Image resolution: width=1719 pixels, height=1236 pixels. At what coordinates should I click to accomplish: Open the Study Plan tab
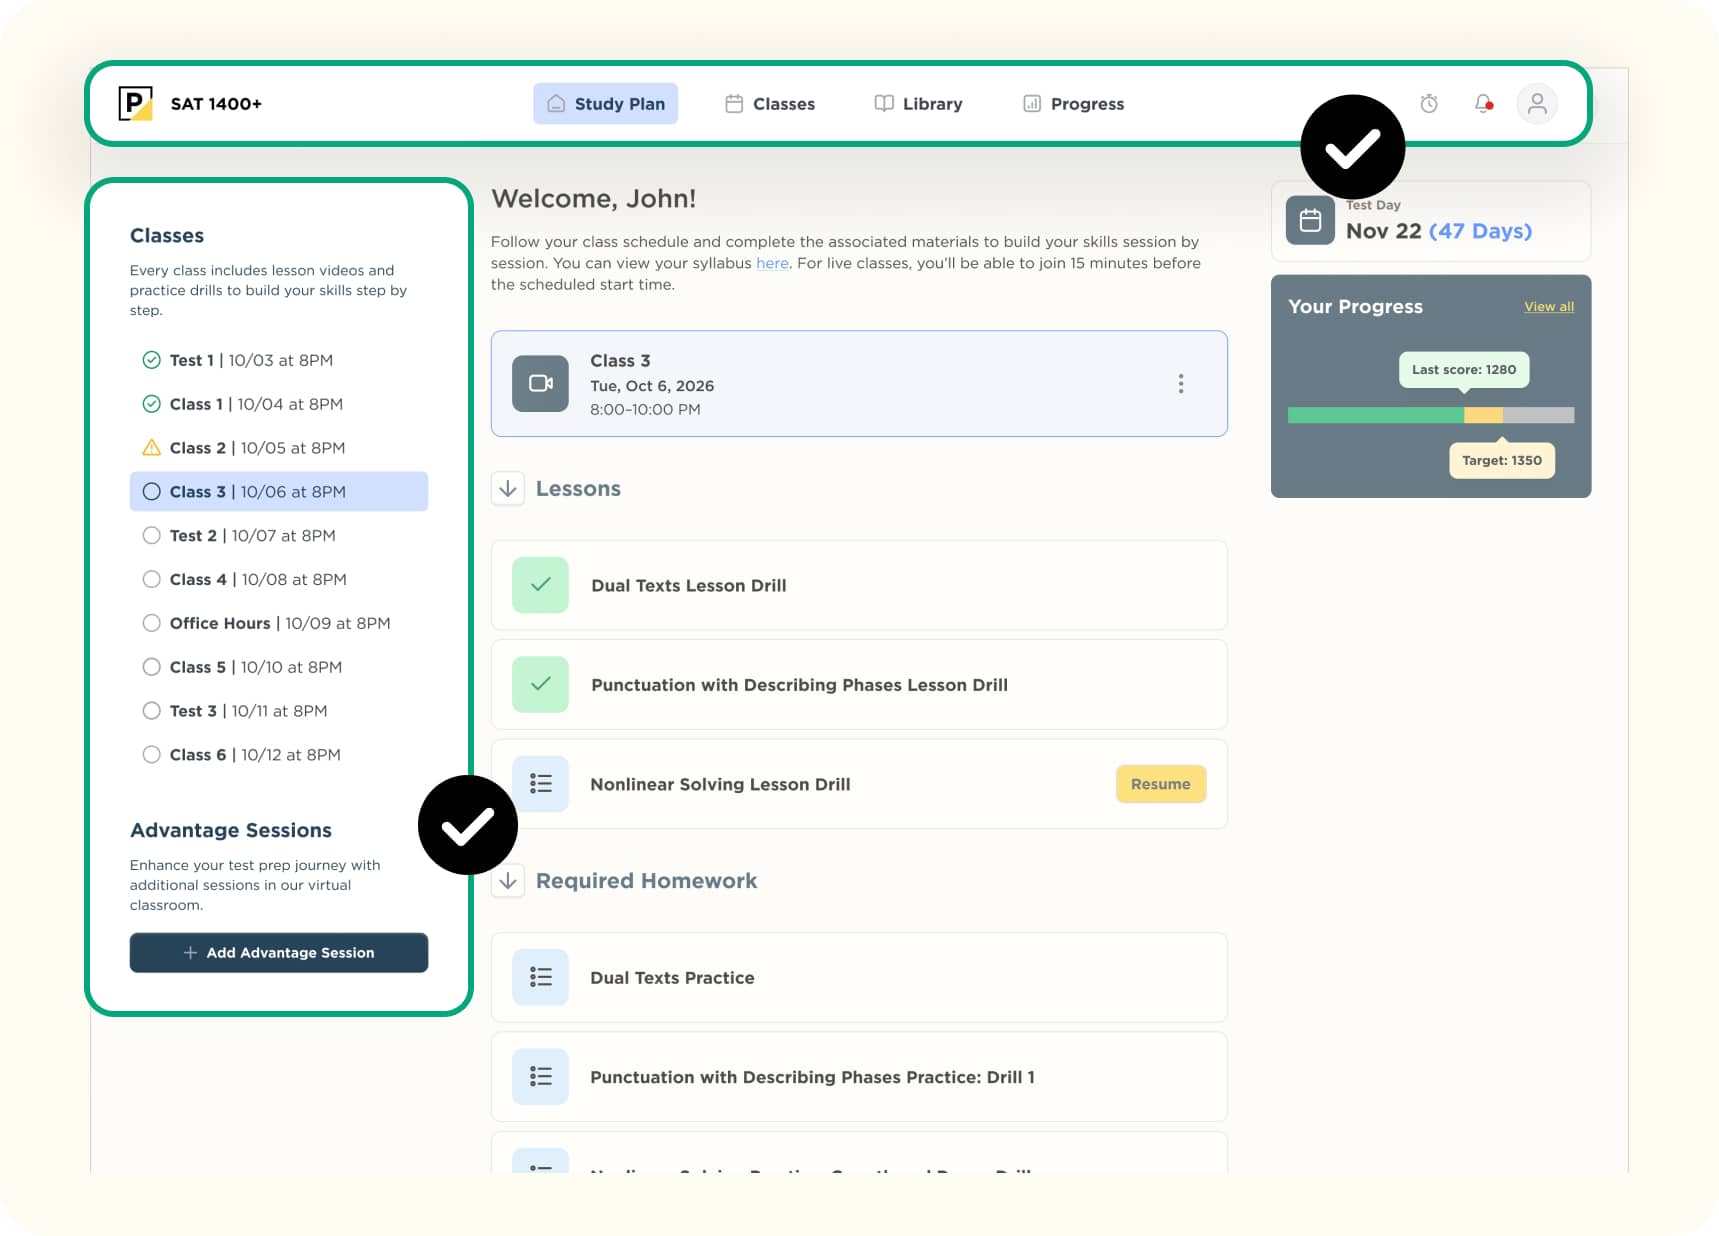coord(605,104)
